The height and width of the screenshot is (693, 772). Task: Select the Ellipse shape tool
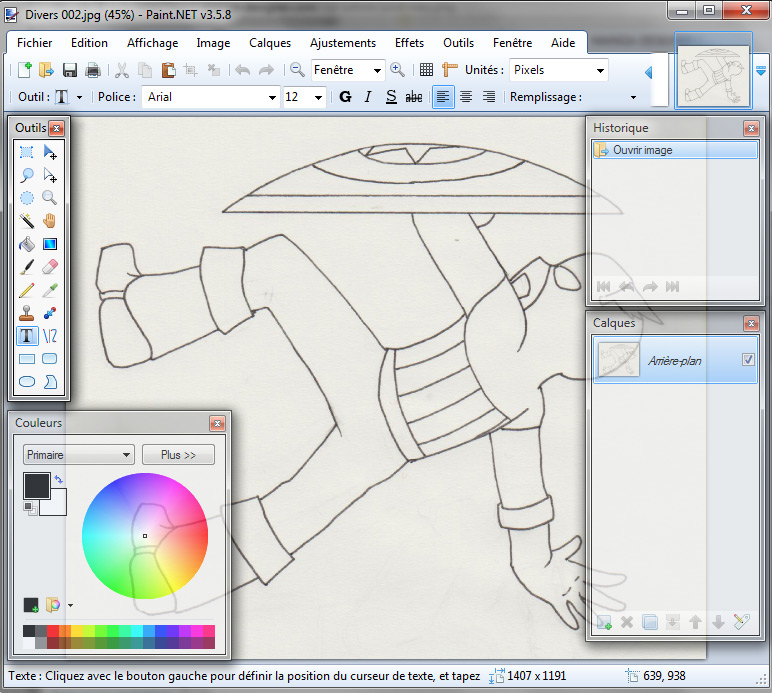click(27, 382)
